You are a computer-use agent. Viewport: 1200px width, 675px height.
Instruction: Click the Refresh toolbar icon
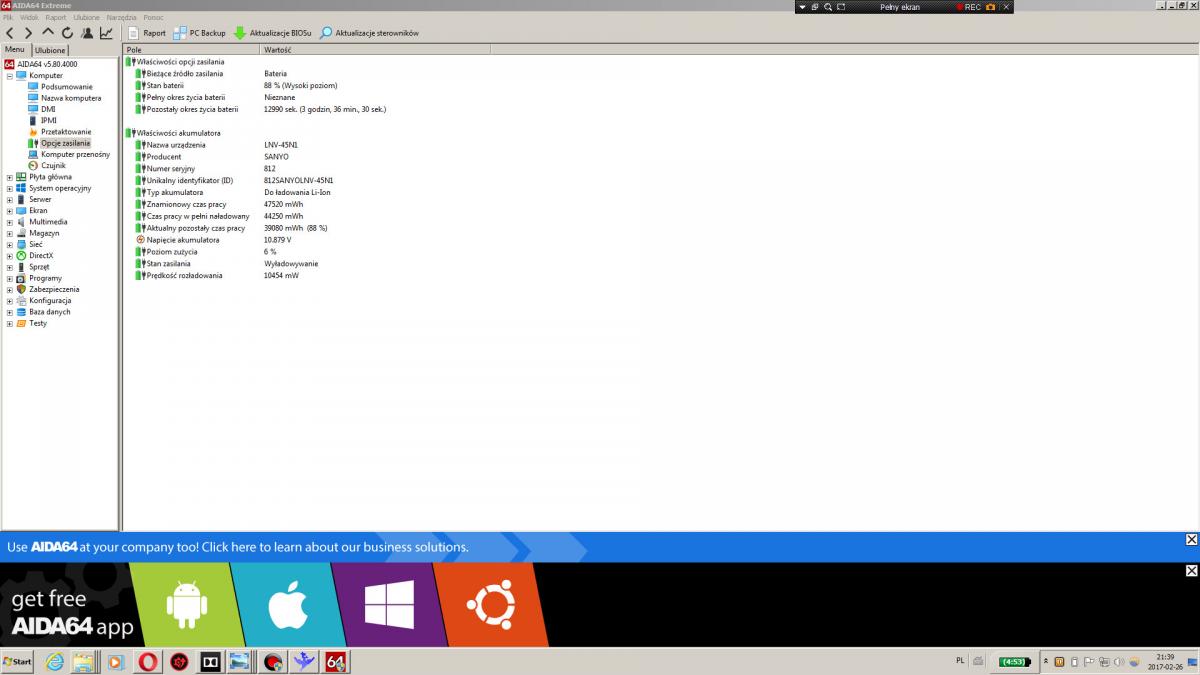[x=67, y=33]
